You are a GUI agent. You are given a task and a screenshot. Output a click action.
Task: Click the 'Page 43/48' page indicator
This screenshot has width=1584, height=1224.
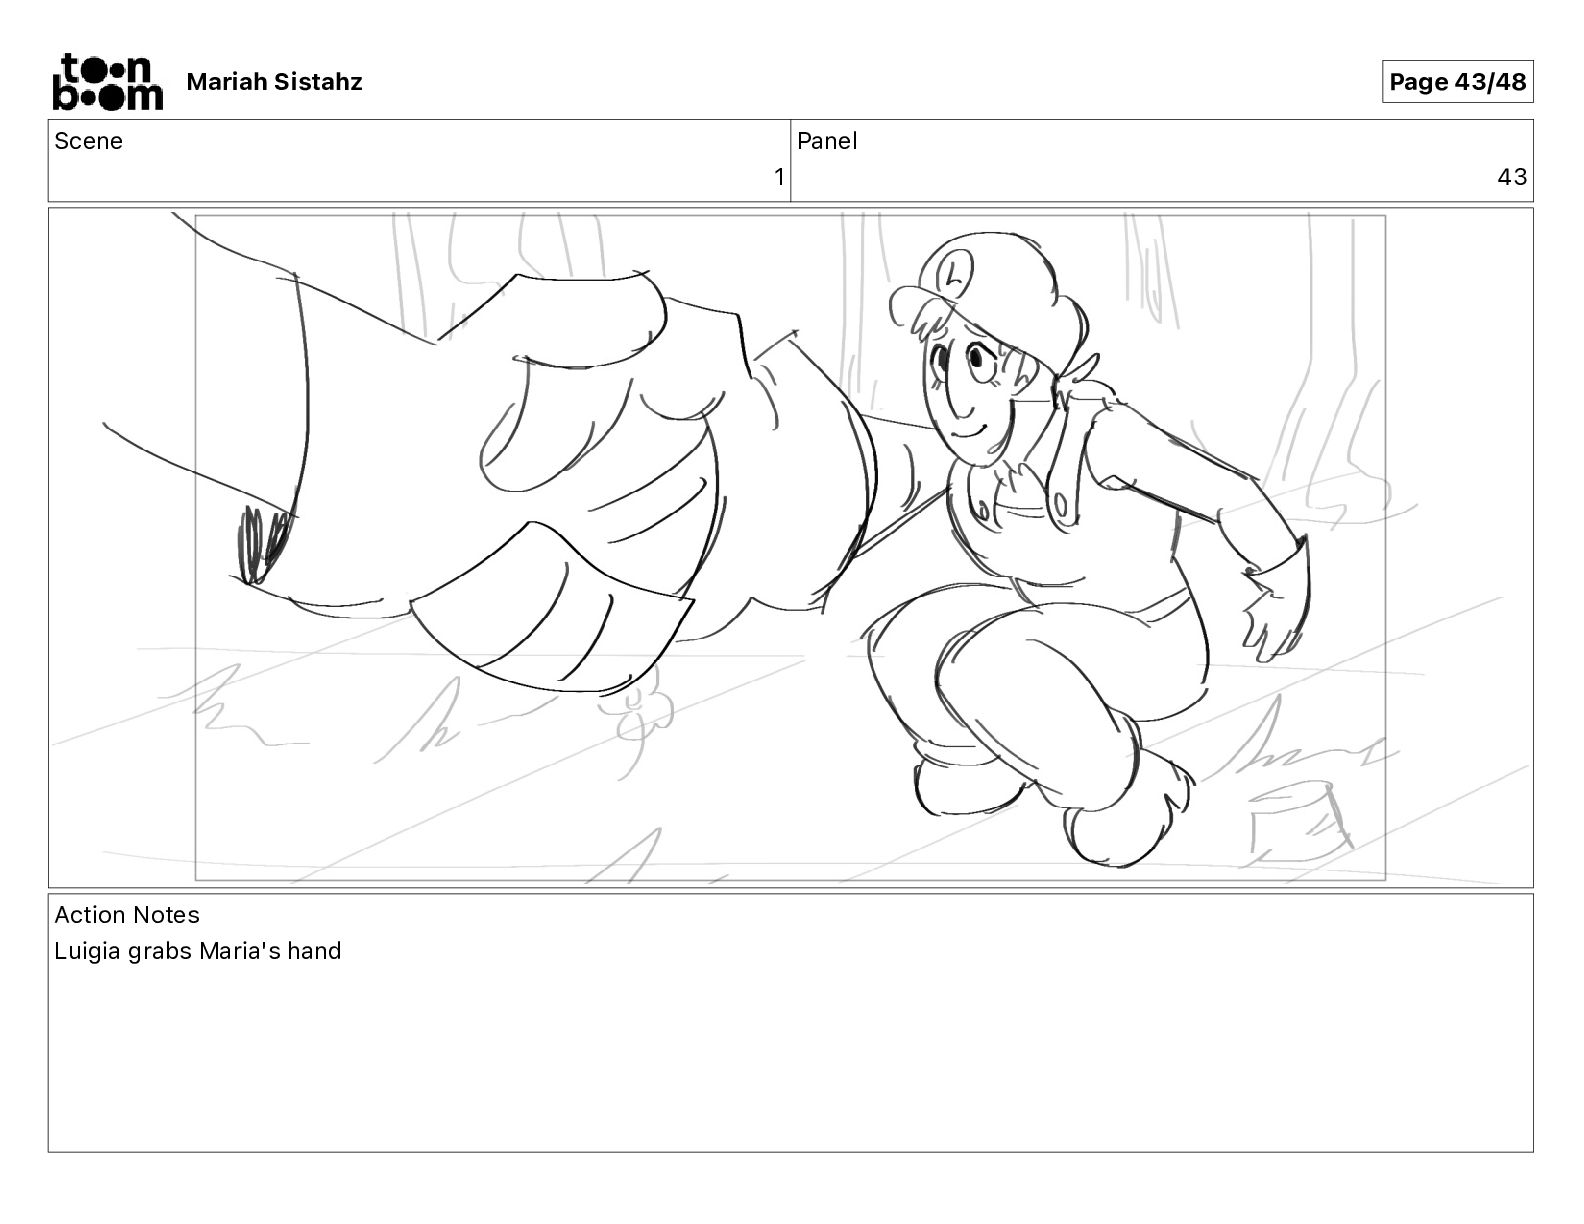click(x=1457, y=82)
